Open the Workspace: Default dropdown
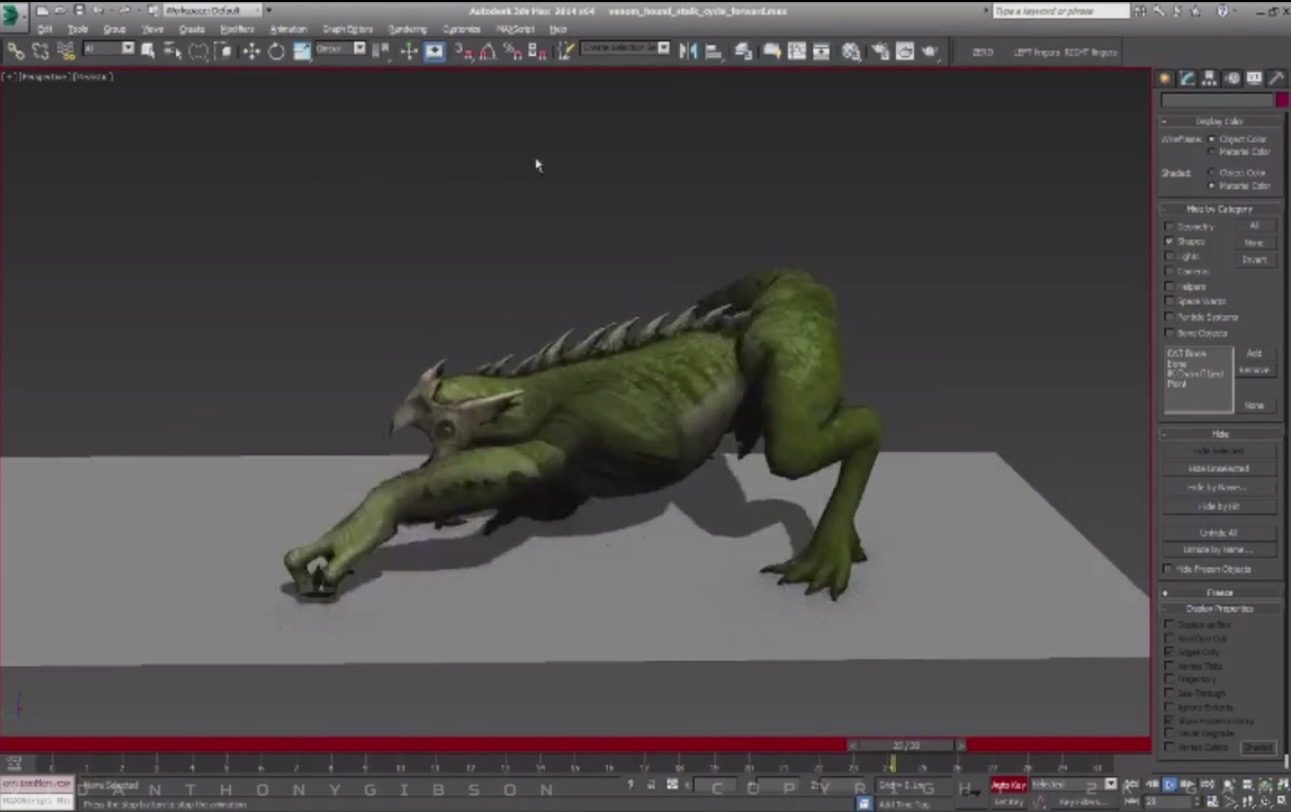 pos(211,10)
